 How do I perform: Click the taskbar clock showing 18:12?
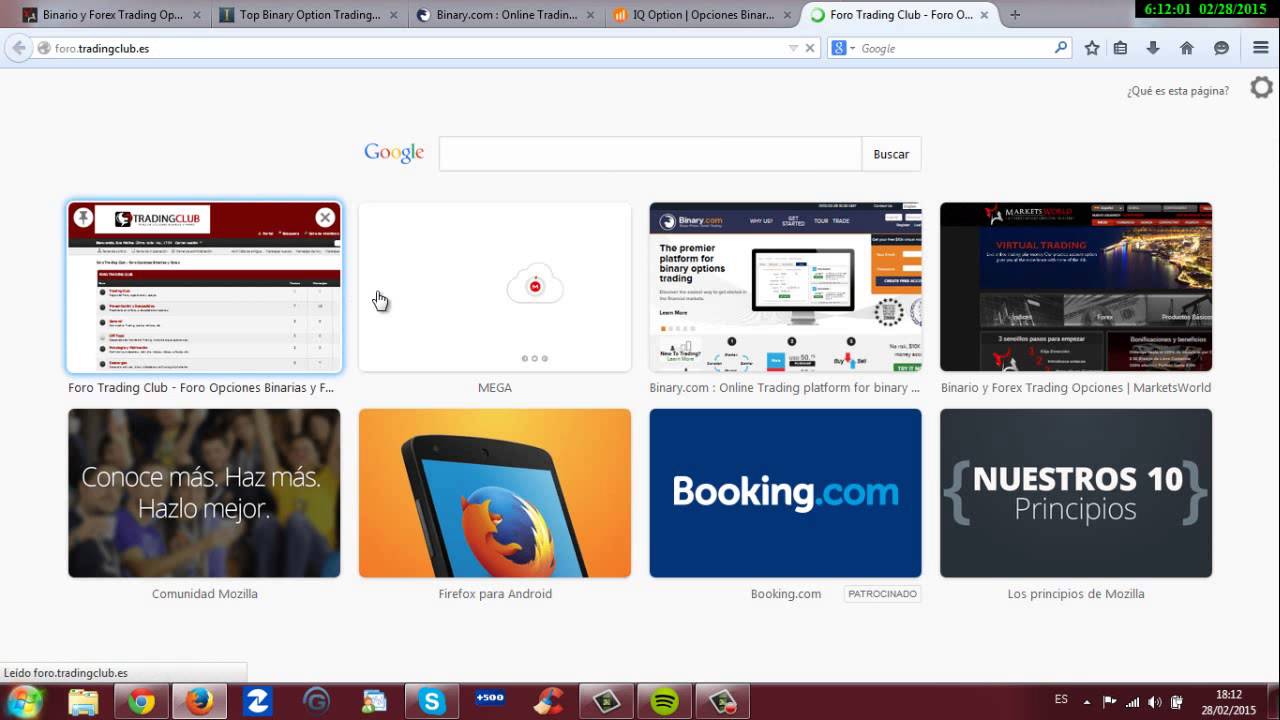(1229, 702)
